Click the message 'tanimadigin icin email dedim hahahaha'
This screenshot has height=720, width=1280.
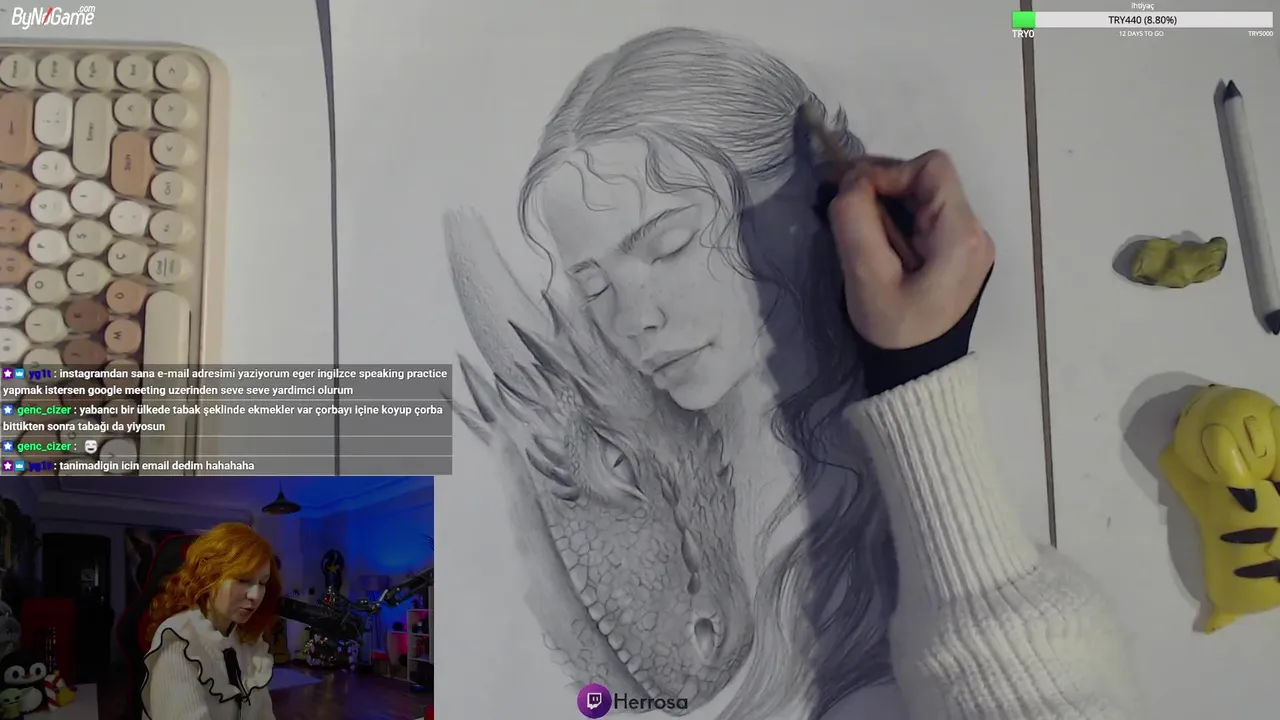[157, 466]
